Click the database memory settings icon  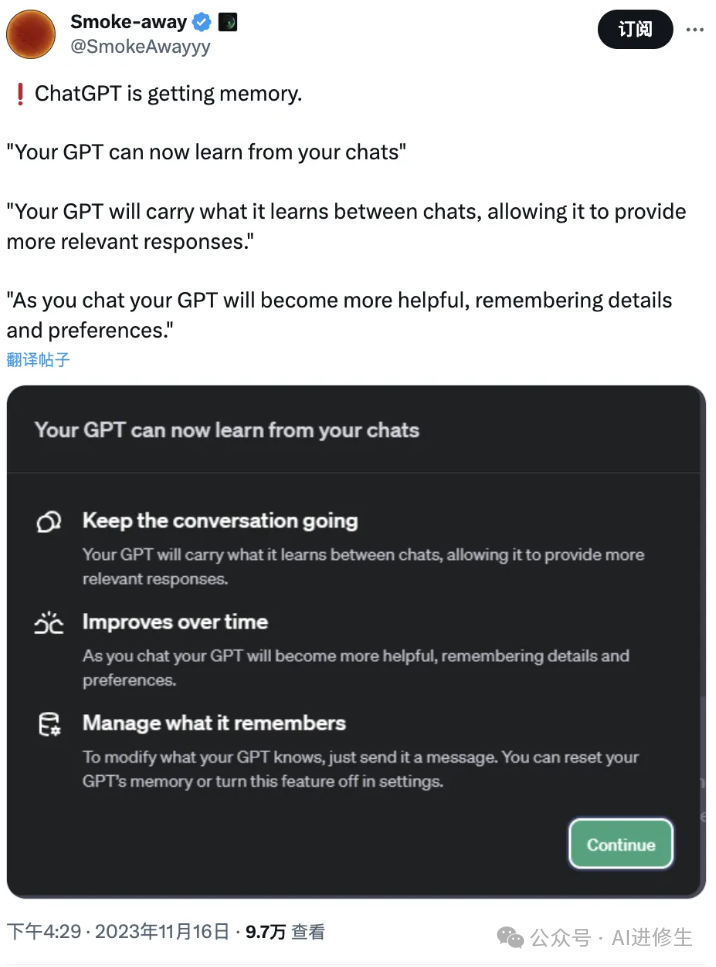pos(49,724)
